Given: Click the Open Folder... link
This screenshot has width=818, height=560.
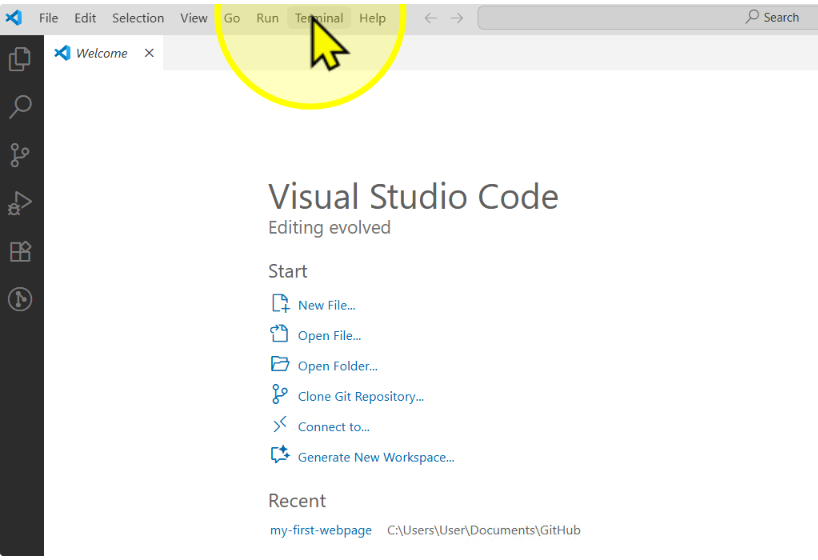Looking at the screenshot, I should click(338, 366).
